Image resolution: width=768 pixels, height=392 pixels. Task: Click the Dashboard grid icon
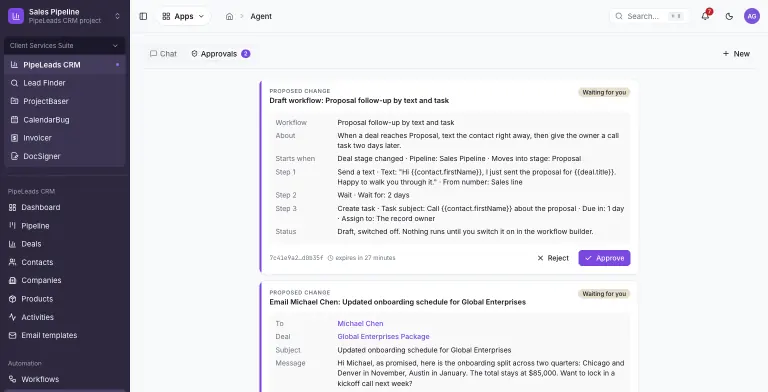click(12, 207)
